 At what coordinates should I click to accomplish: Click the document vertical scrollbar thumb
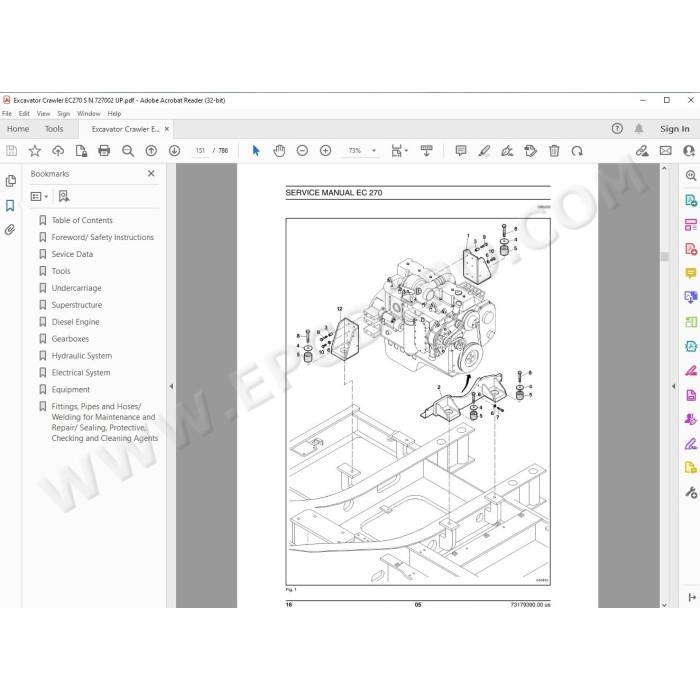click(664, 256)
